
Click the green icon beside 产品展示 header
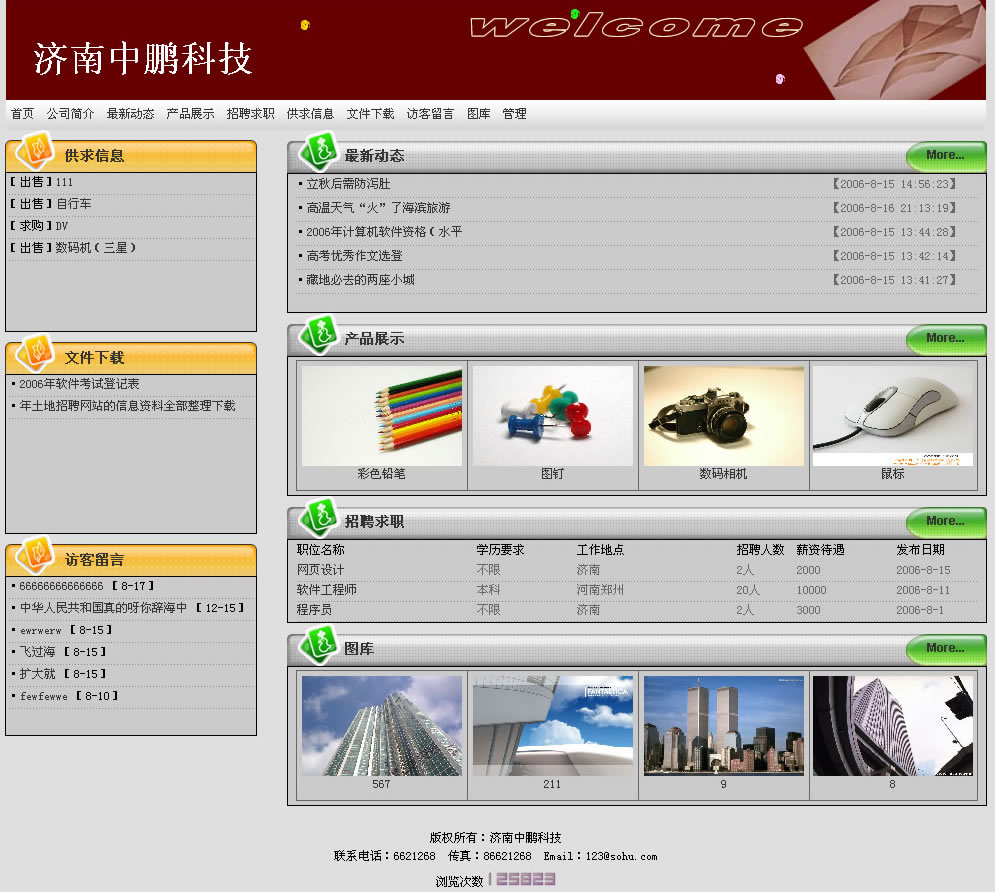[320, 334]
